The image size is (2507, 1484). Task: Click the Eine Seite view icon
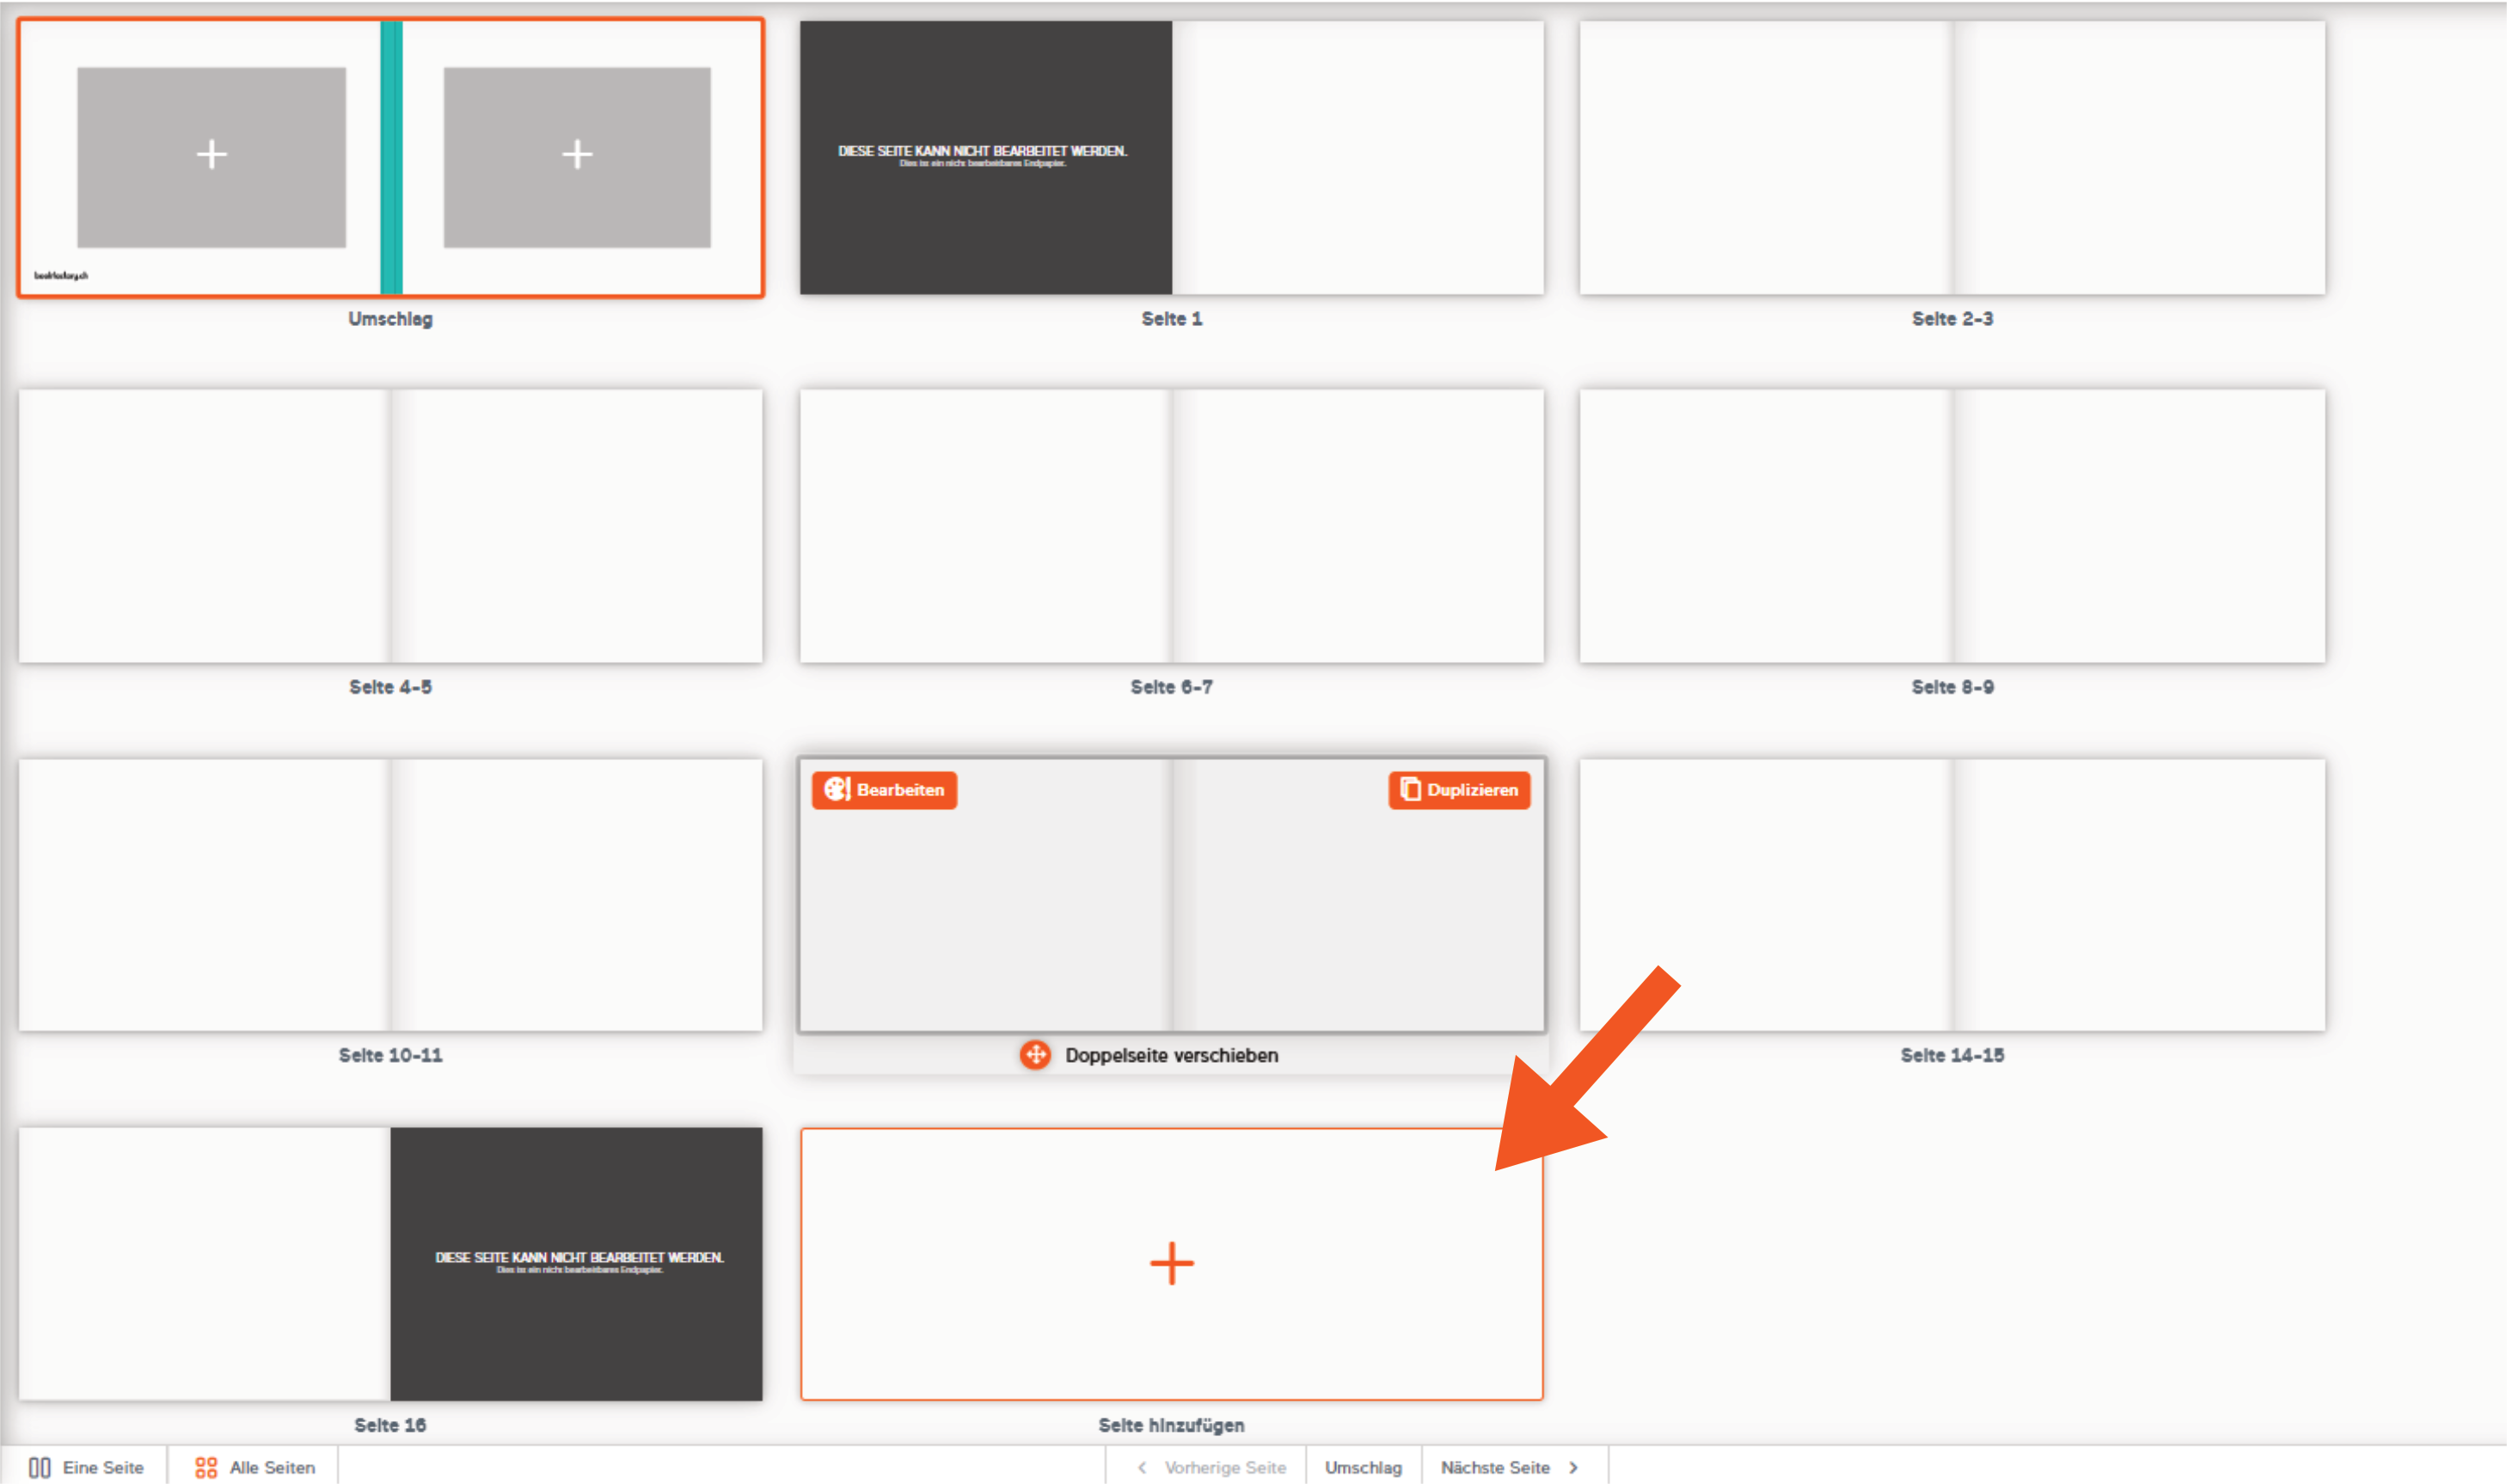click(40, 1467)
